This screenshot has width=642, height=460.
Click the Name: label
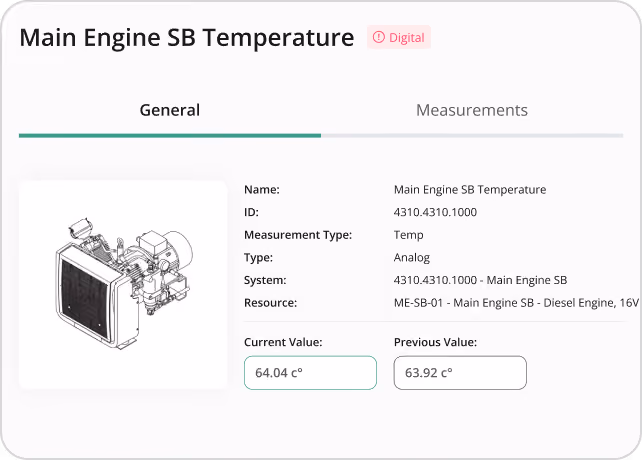coord(262,190)
